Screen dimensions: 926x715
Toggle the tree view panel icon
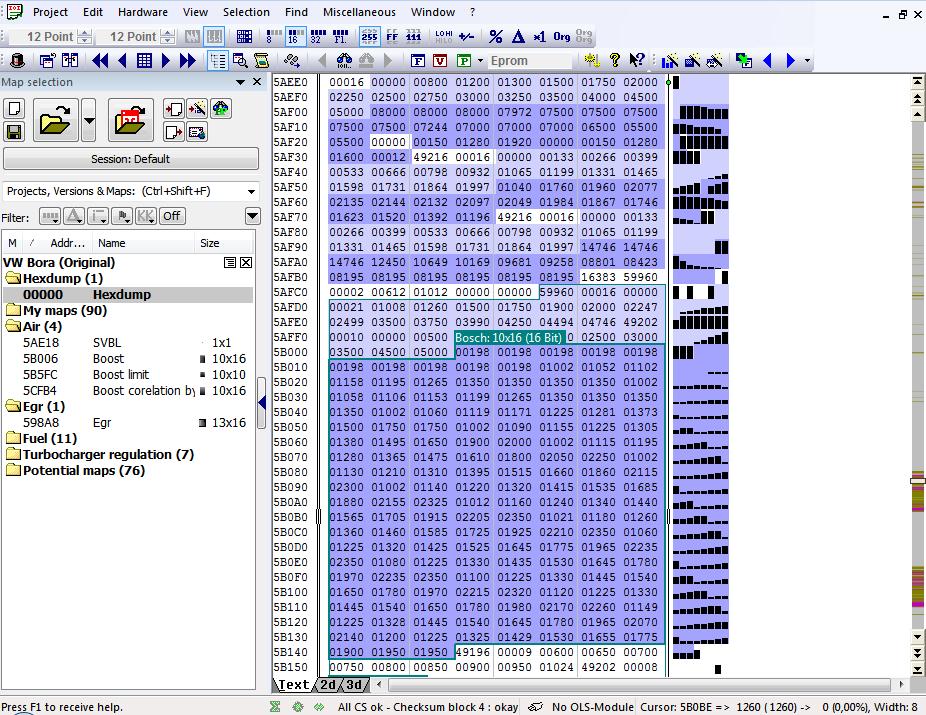(x=218, y=60)
